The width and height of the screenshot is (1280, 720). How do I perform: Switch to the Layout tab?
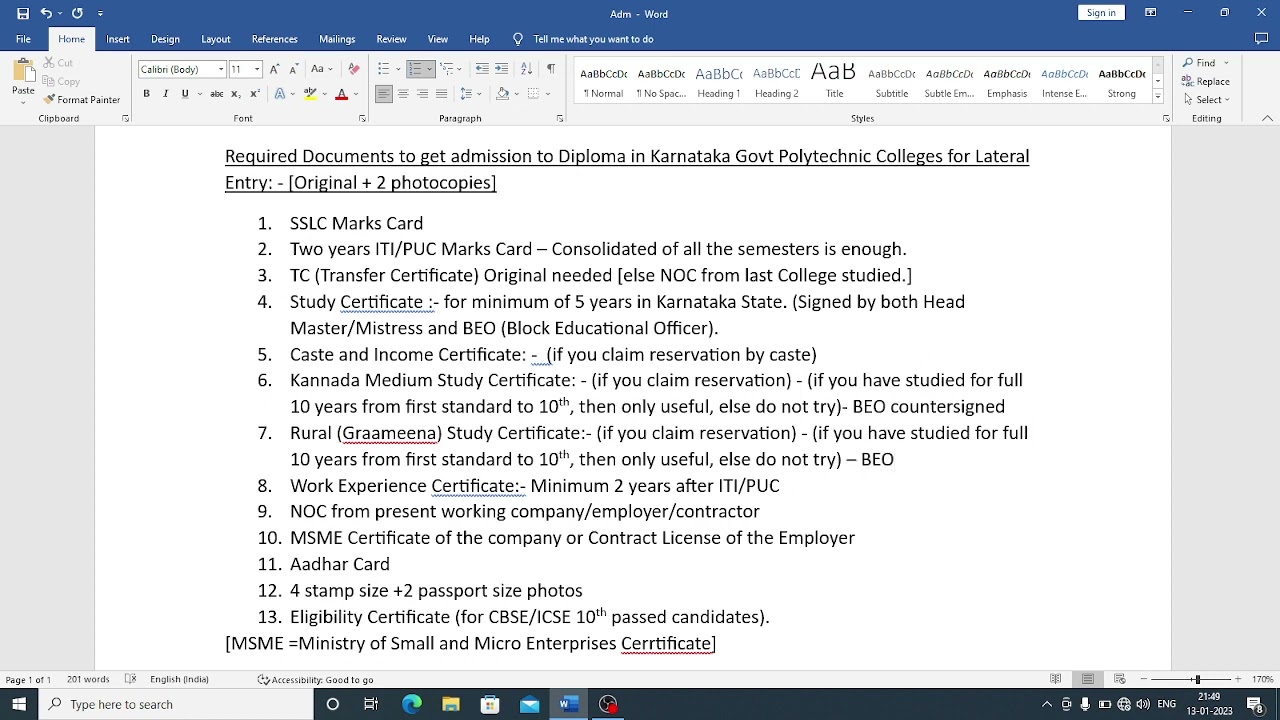pos(216,39)
